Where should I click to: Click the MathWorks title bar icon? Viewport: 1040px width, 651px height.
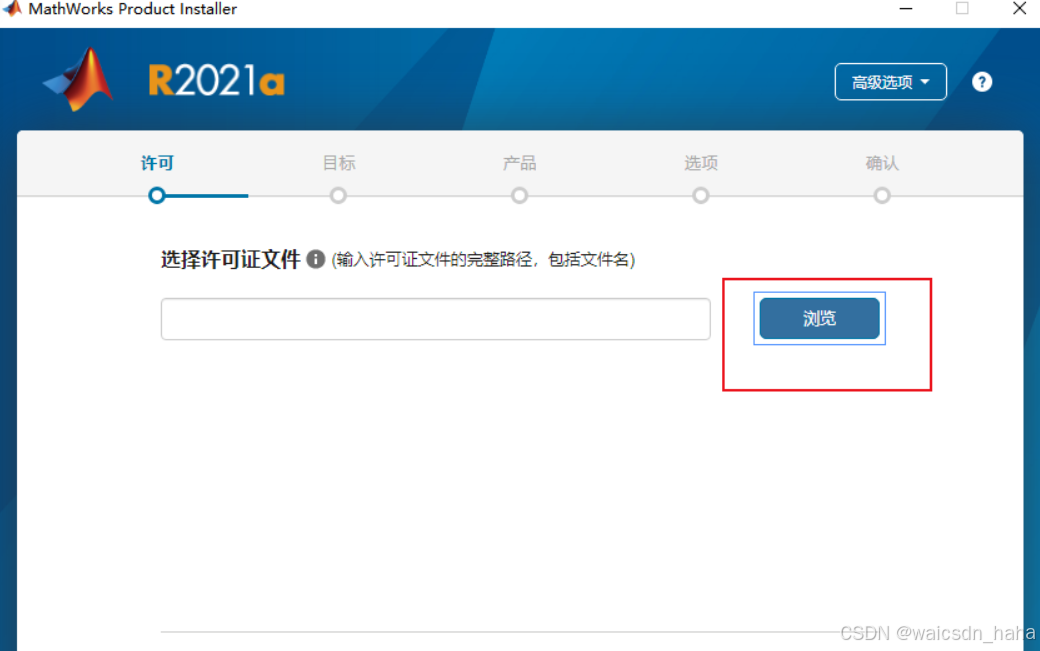tap(12, 9)
